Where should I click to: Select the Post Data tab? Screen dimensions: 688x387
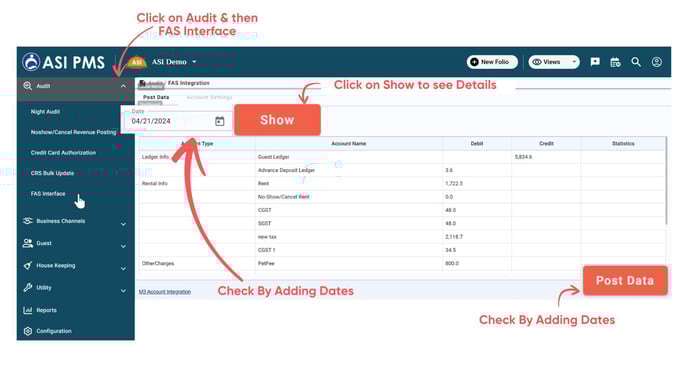tap(156, 97)
